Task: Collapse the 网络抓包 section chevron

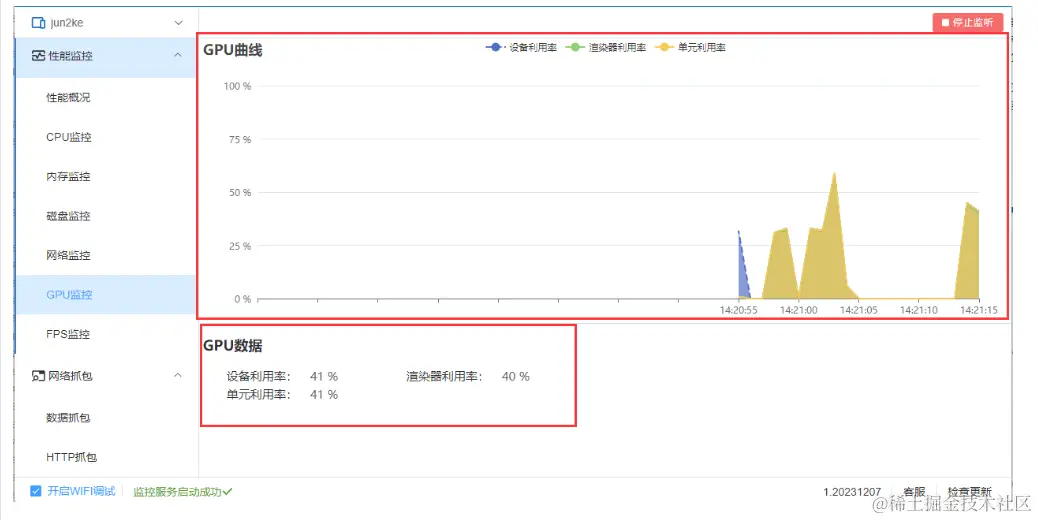Action: (177, 375)
